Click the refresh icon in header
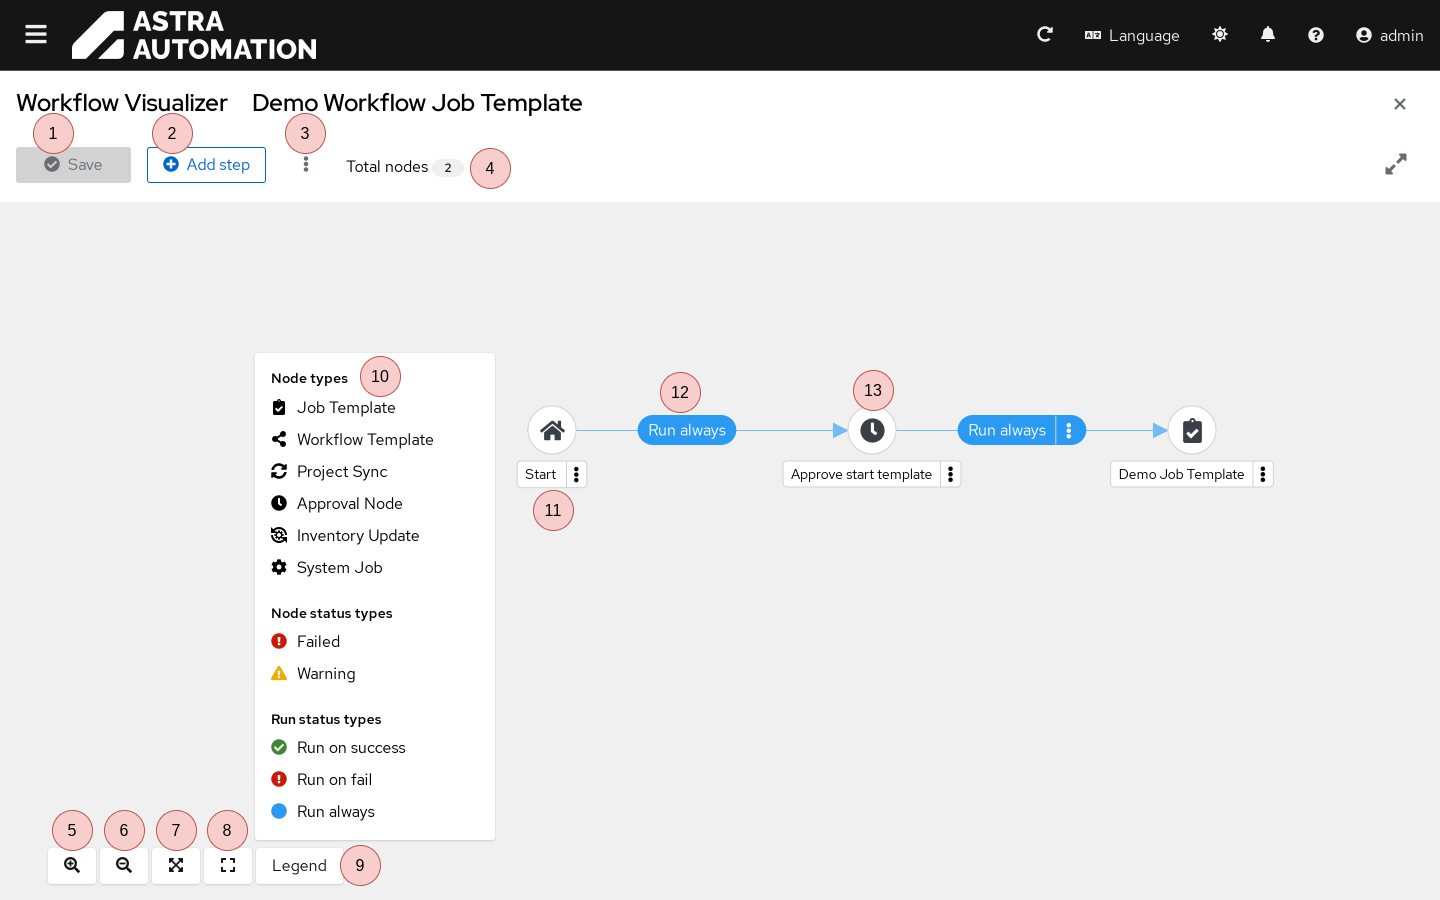 point(1045,35)
